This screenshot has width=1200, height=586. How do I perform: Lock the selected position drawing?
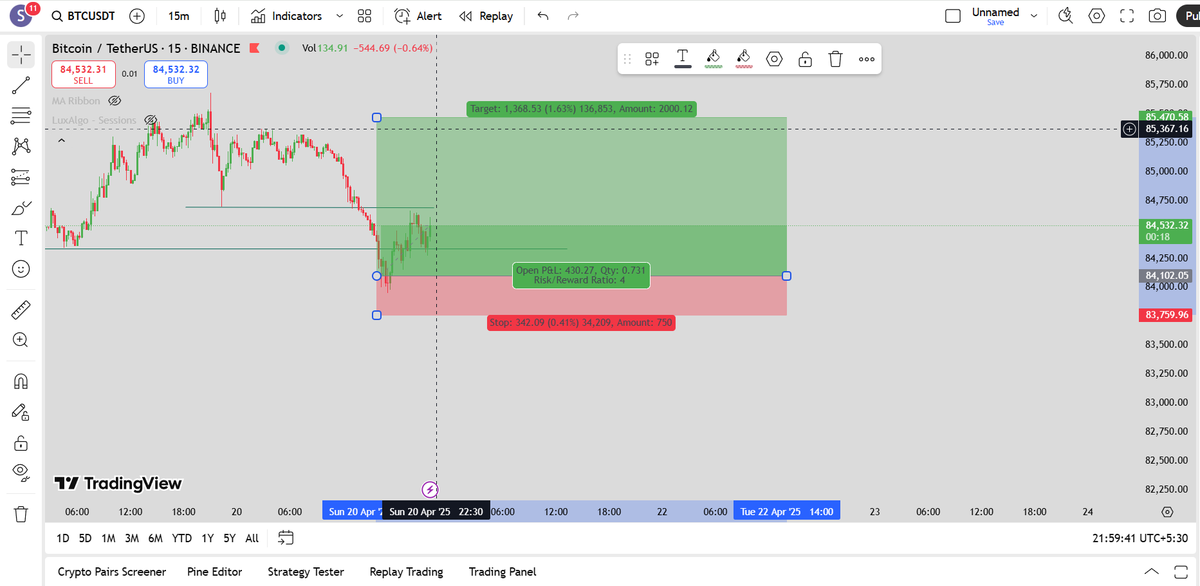pyautogui.click(x=805, y=59)
